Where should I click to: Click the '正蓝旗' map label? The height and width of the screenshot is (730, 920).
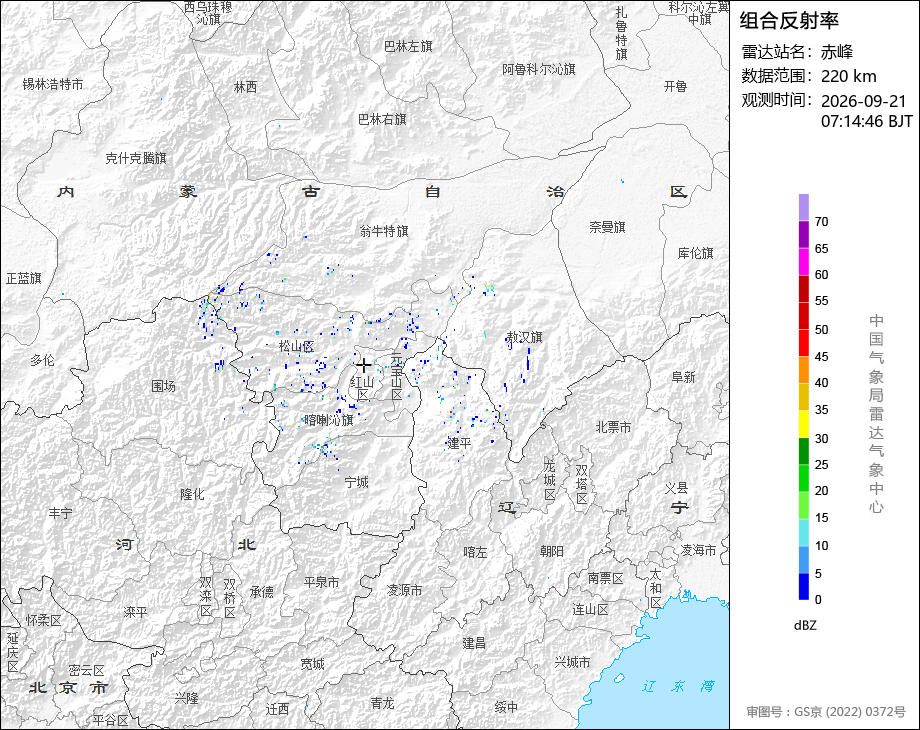(23, 278)
